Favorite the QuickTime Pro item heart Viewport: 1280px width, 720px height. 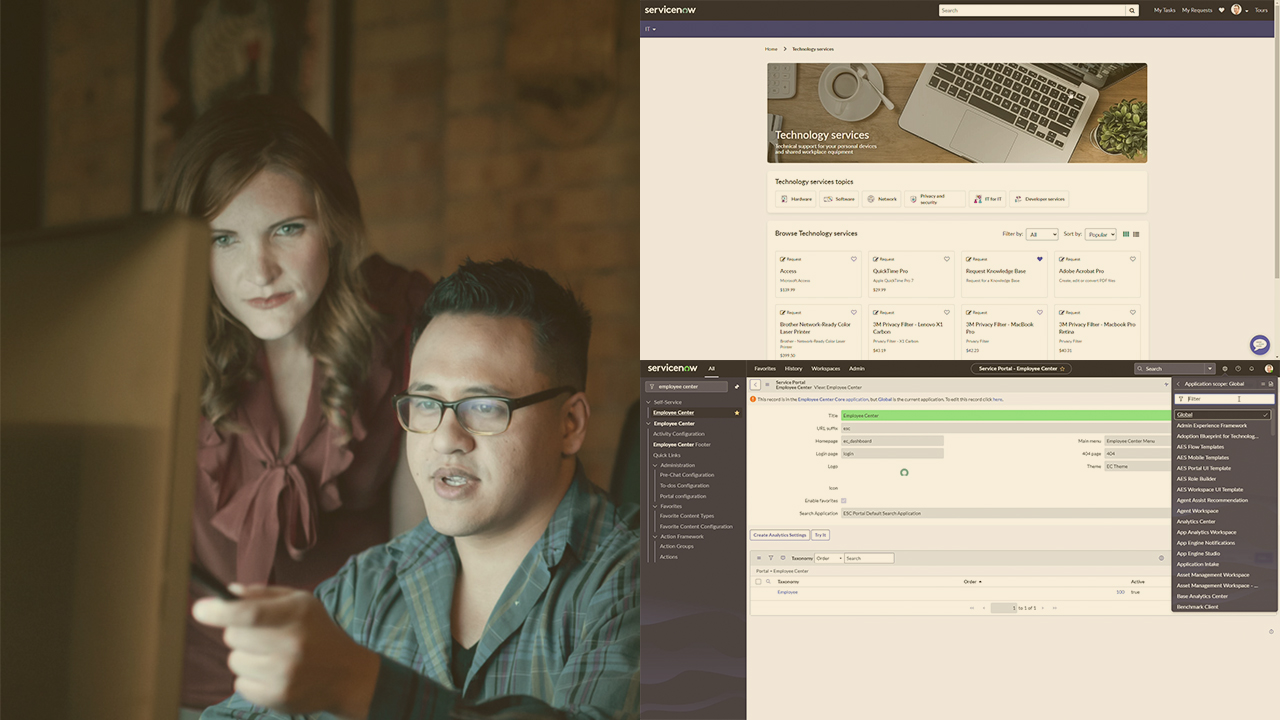tap(947, 259)
